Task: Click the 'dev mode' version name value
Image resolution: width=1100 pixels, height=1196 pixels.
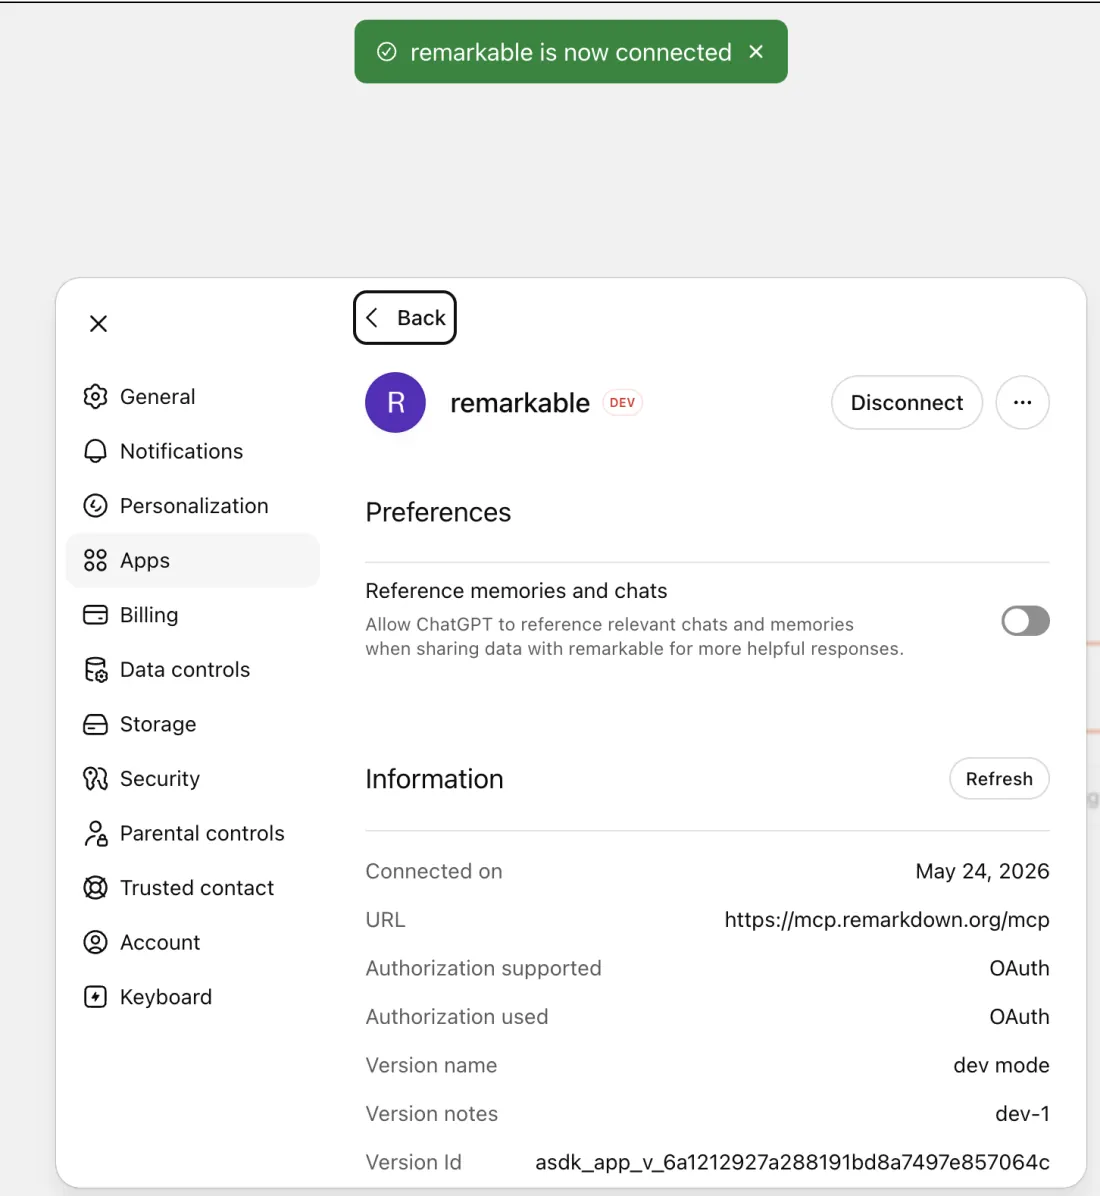Action: [1001, 1066]
